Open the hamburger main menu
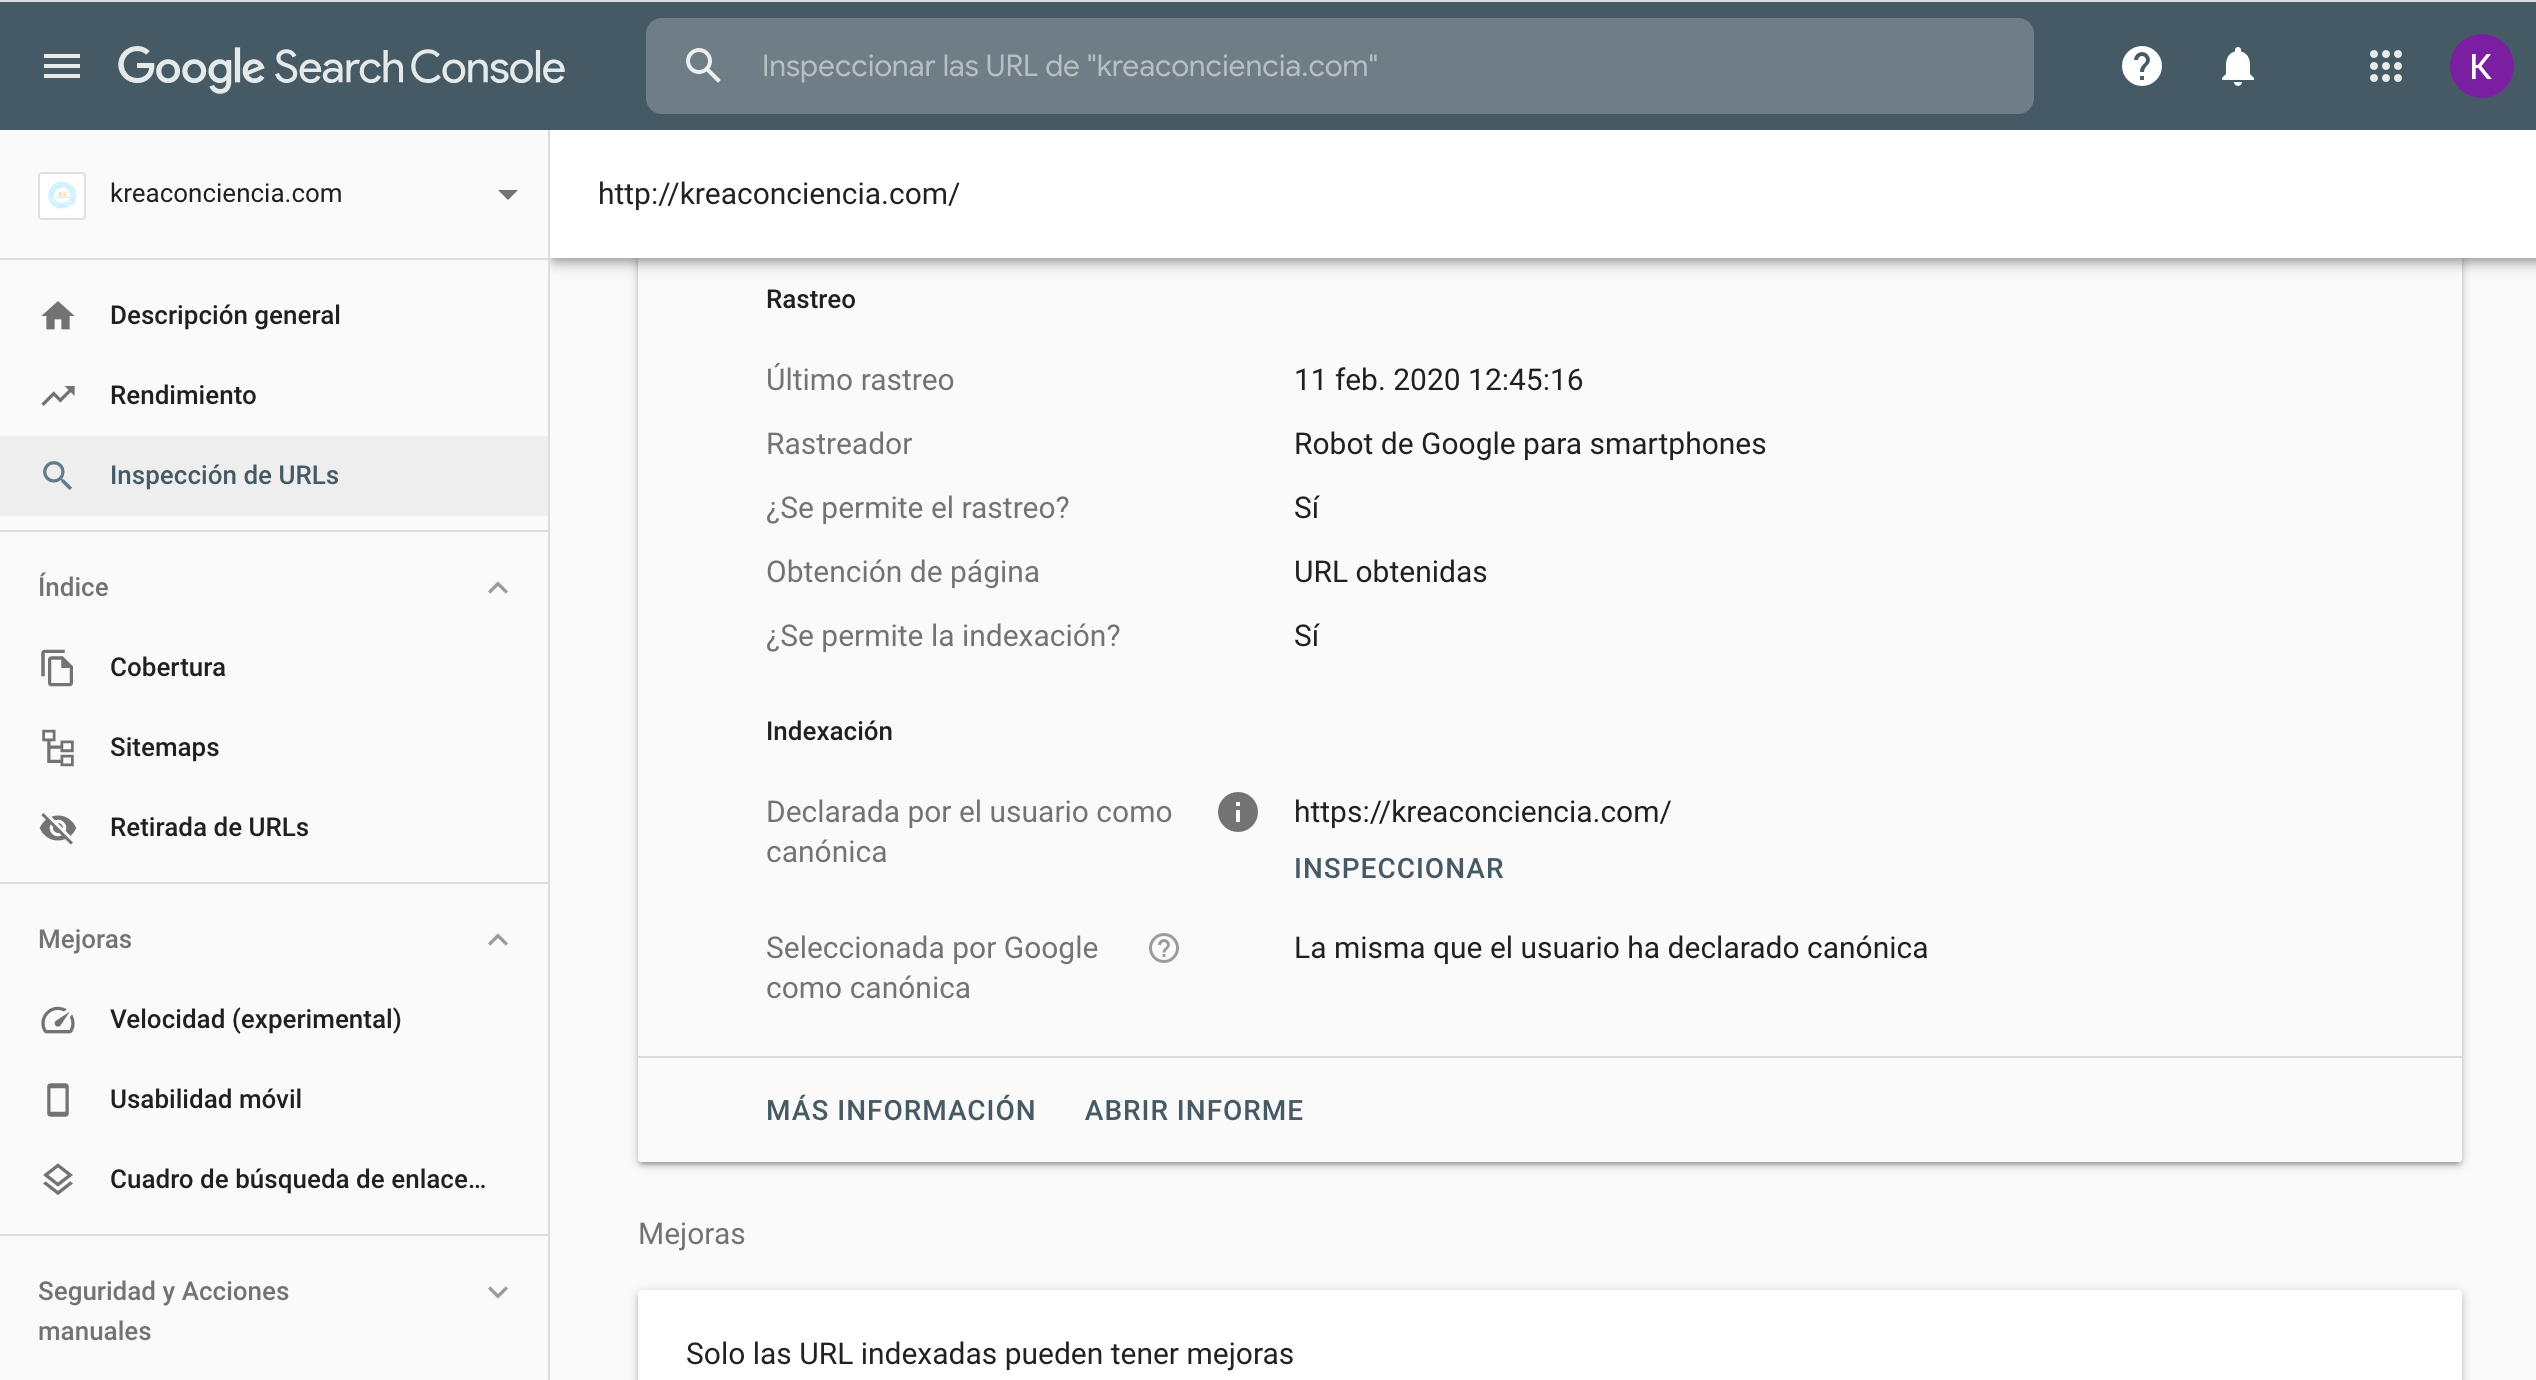The height and width of the screenshot is (1380, 2536). pyautogui.click(x=62, y=66)
